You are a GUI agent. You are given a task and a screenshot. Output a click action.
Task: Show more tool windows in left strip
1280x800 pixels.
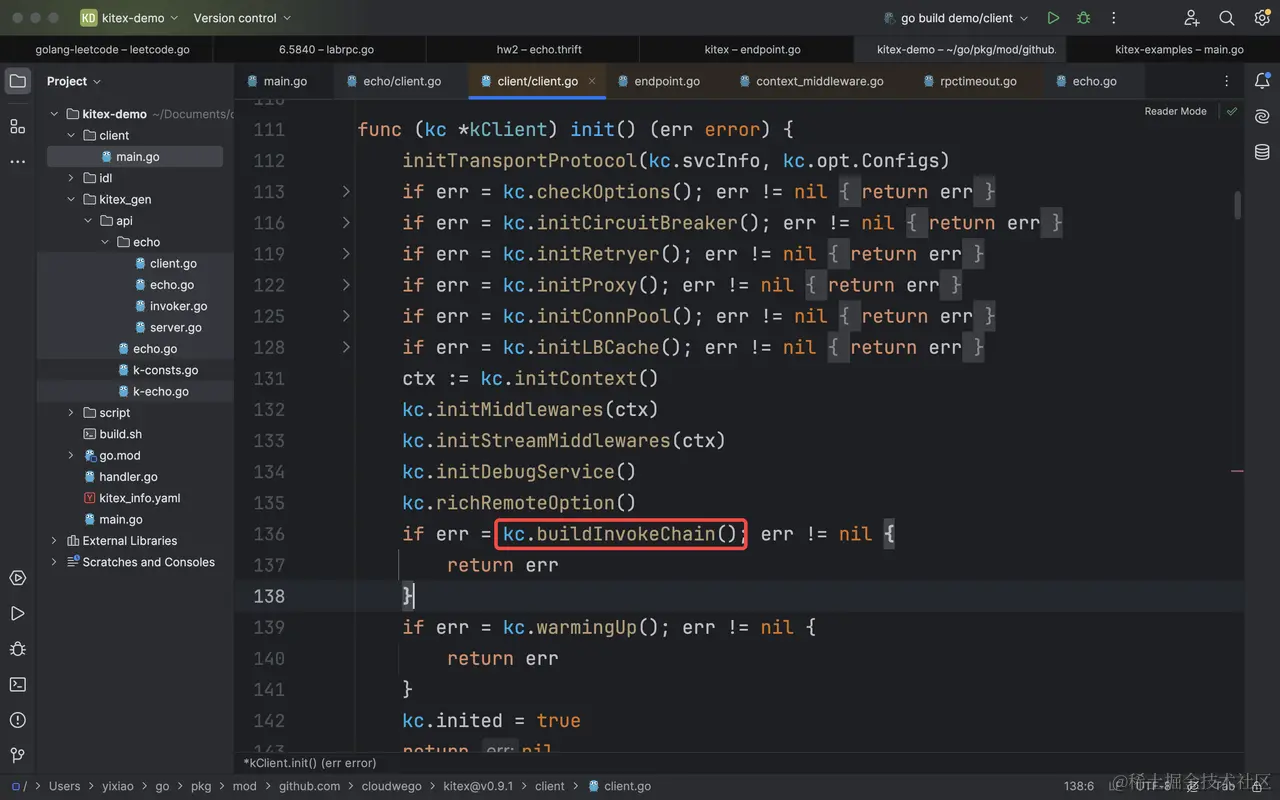pos(18,161)
